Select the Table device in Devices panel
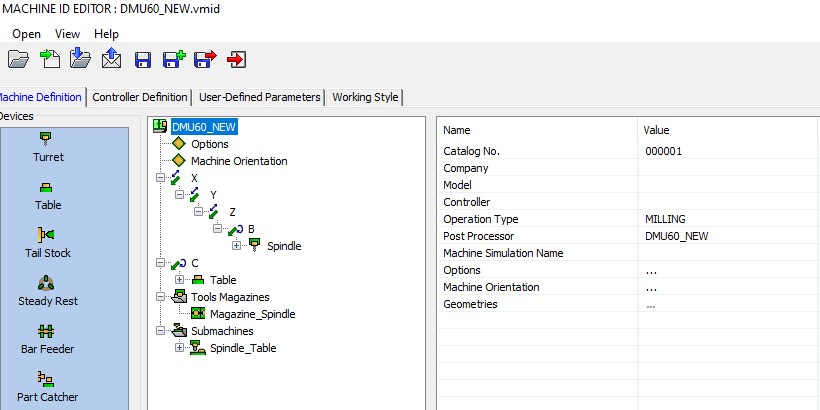The image size is (820, 410). click(x=48, y=194)
